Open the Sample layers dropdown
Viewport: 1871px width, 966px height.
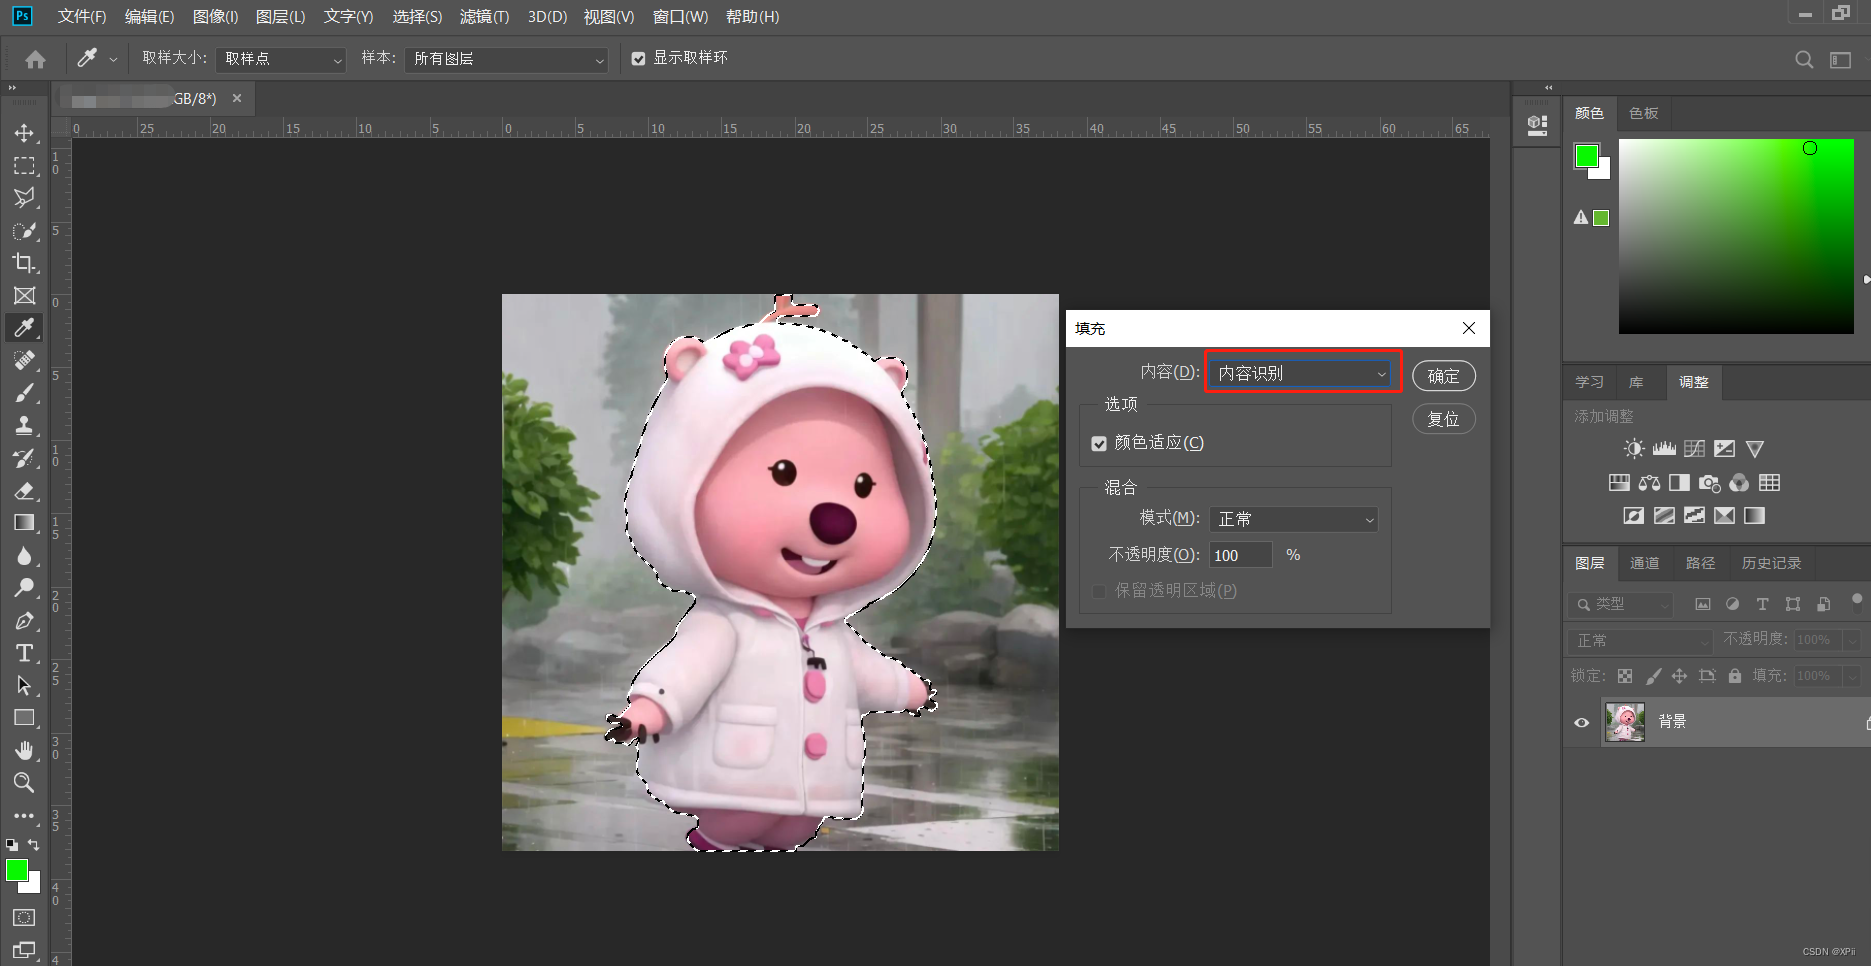click(x=506, y=59)
